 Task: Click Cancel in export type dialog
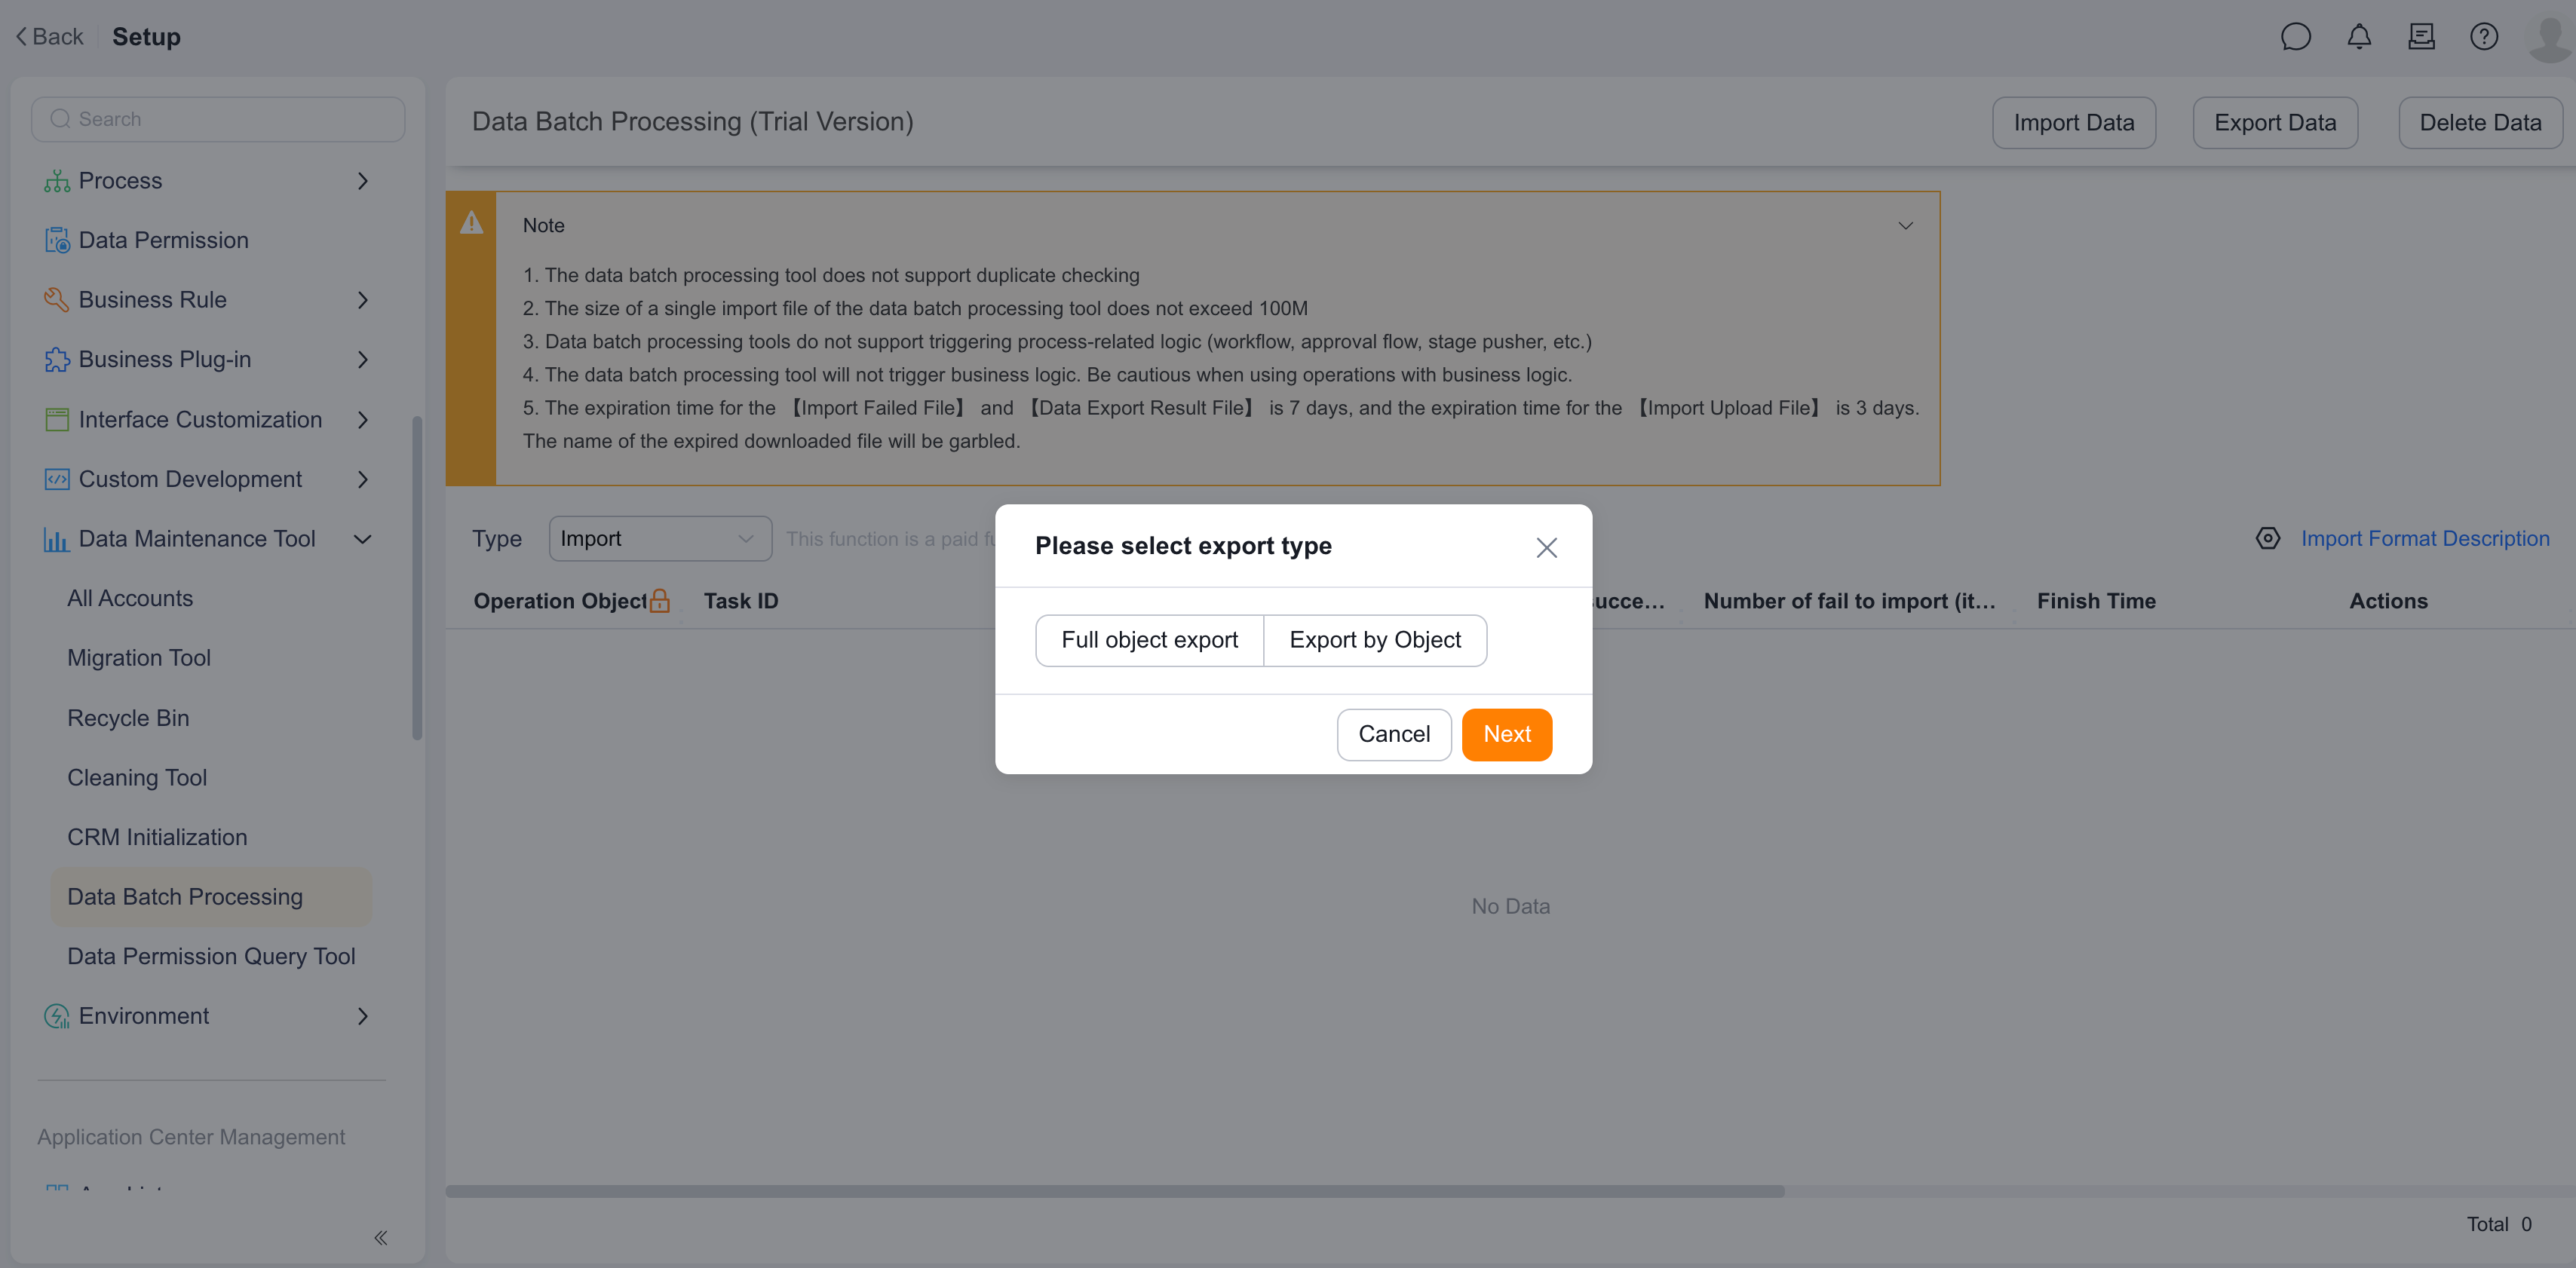point(1394,734)
